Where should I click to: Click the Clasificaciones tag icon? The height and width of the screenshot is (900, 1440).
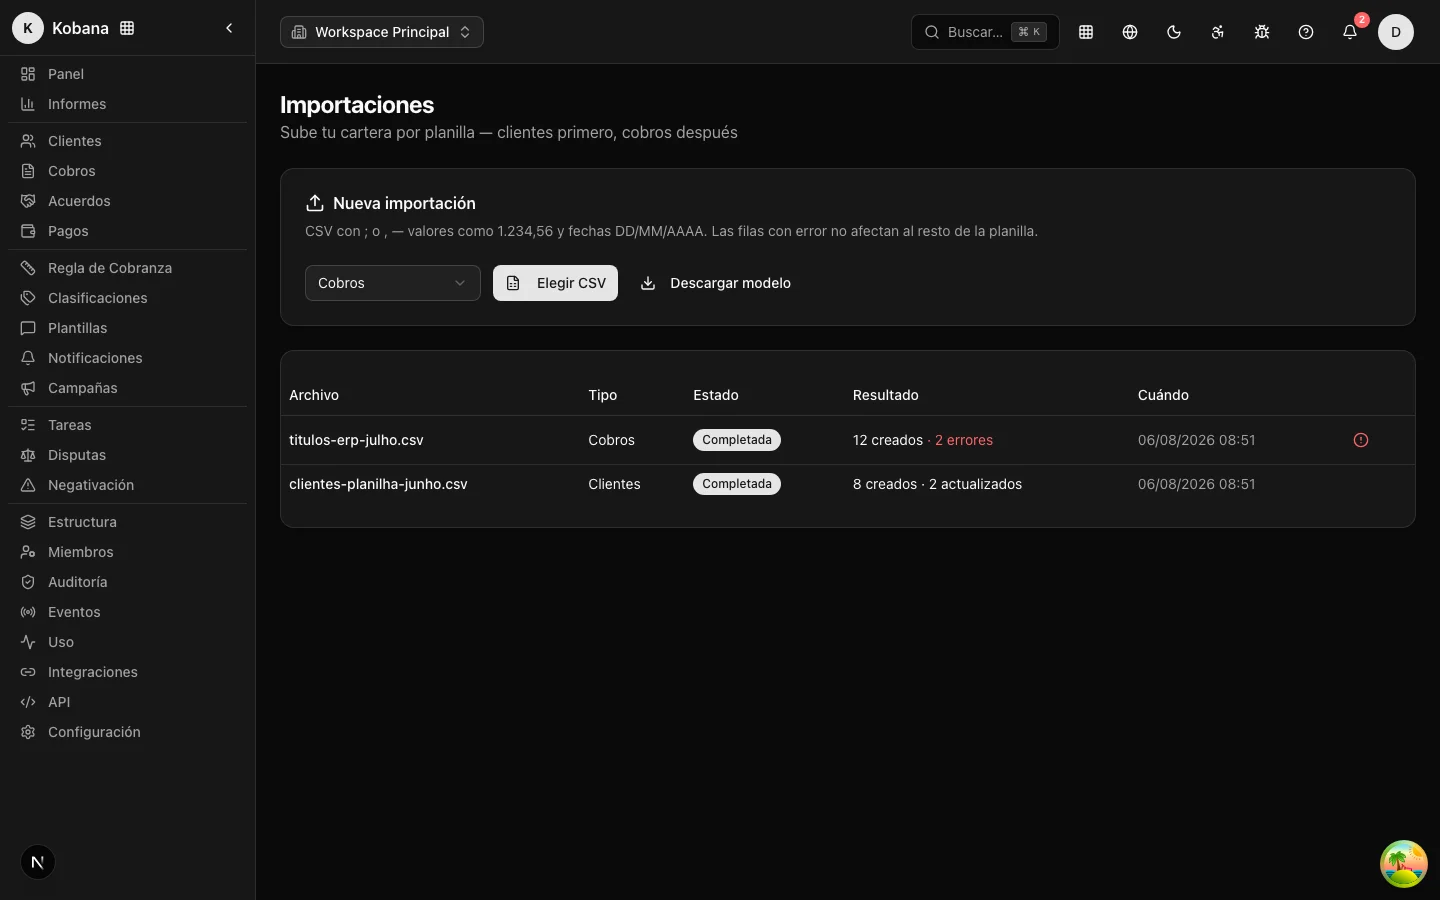click(x=28, y=298)
